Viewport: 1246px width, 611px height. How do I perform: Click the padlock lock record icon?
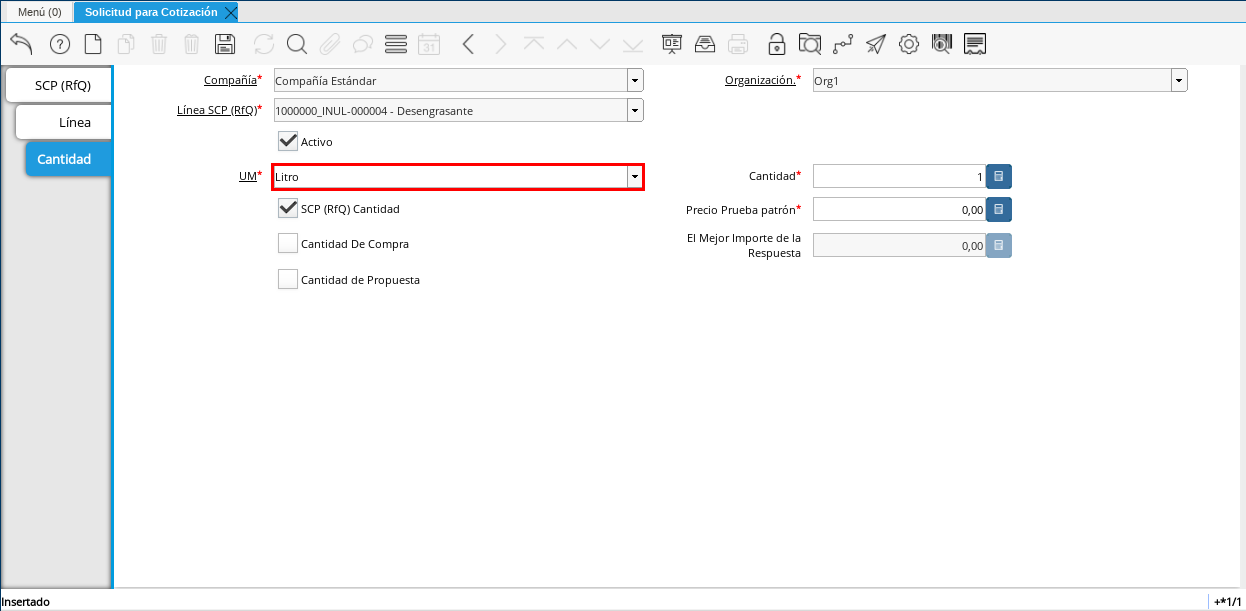777,44
